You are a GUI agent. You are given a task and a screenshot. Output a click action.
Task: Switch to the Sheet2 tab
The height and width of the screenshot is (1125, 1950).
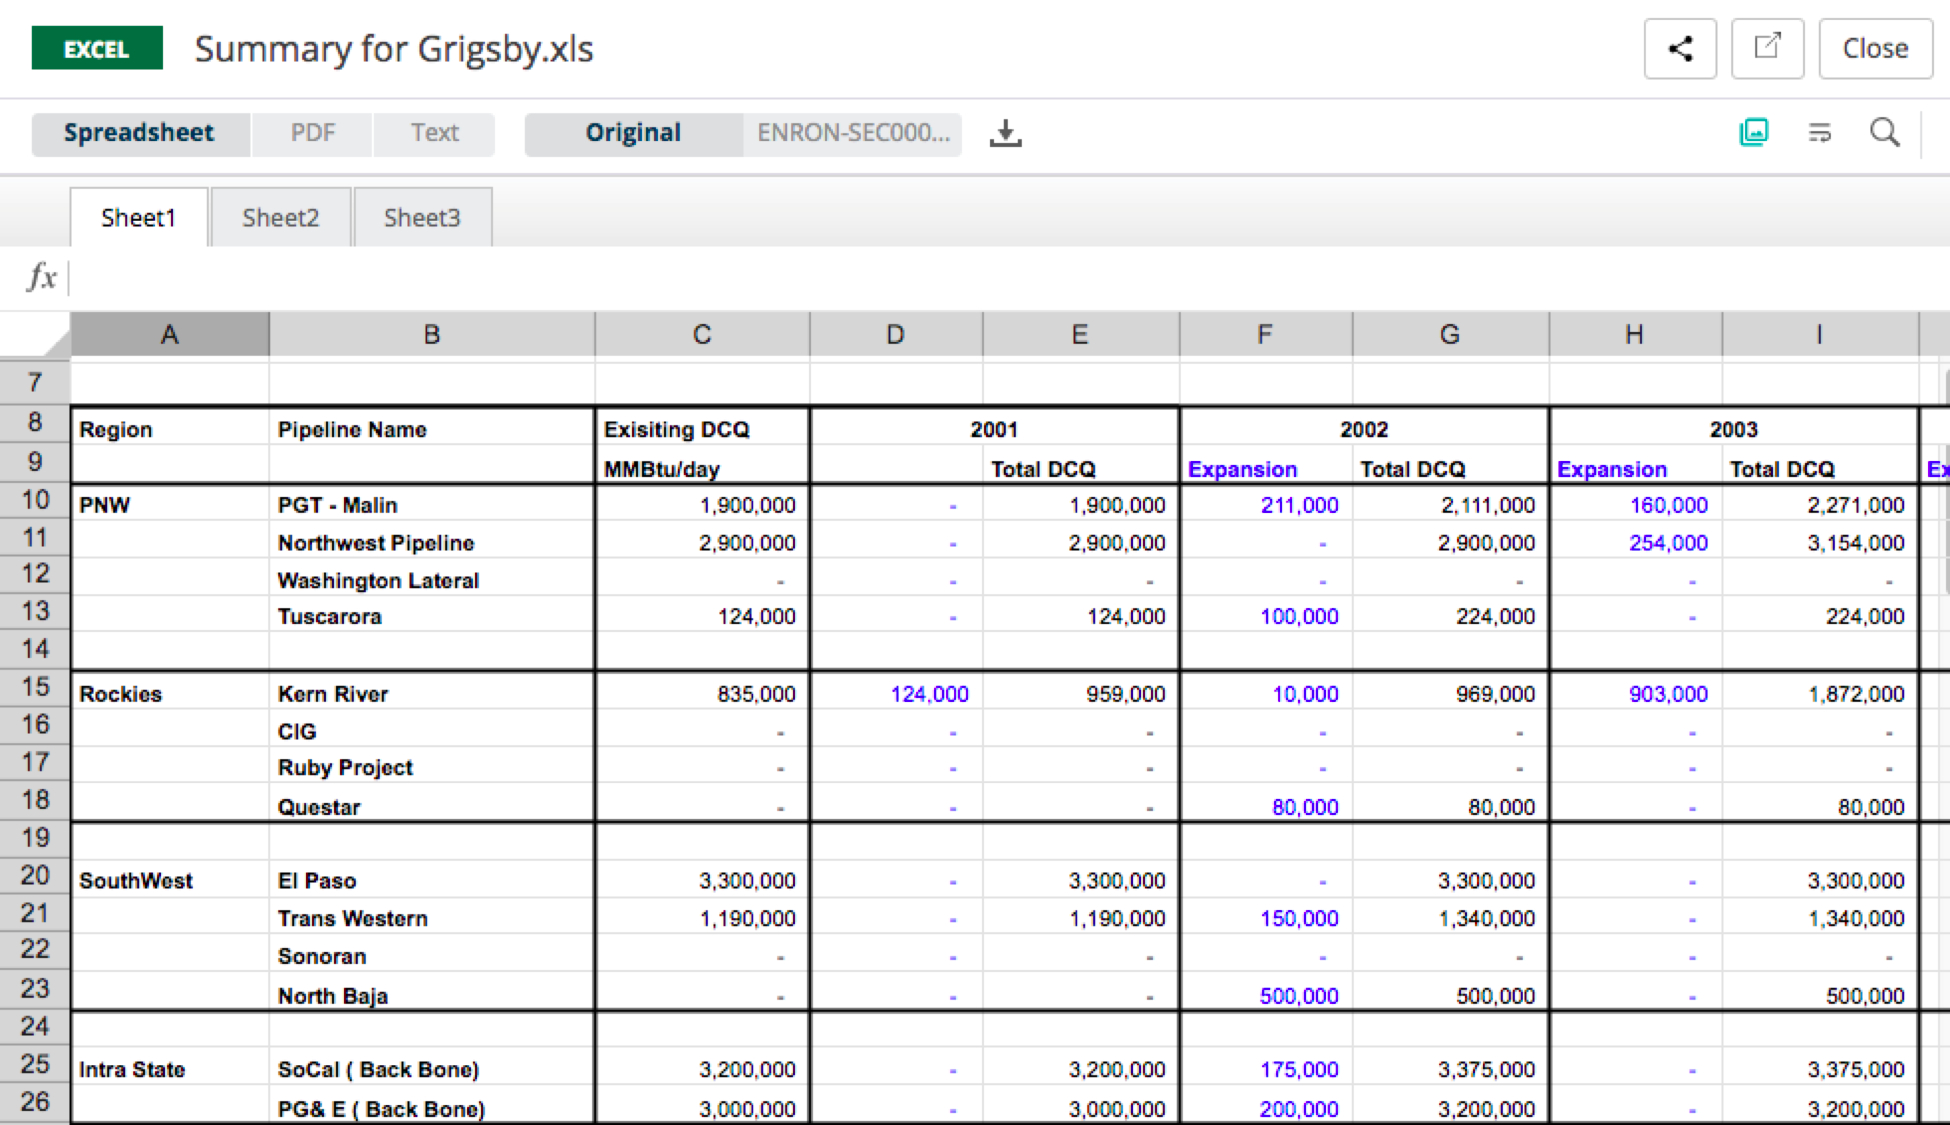[281, 217]
